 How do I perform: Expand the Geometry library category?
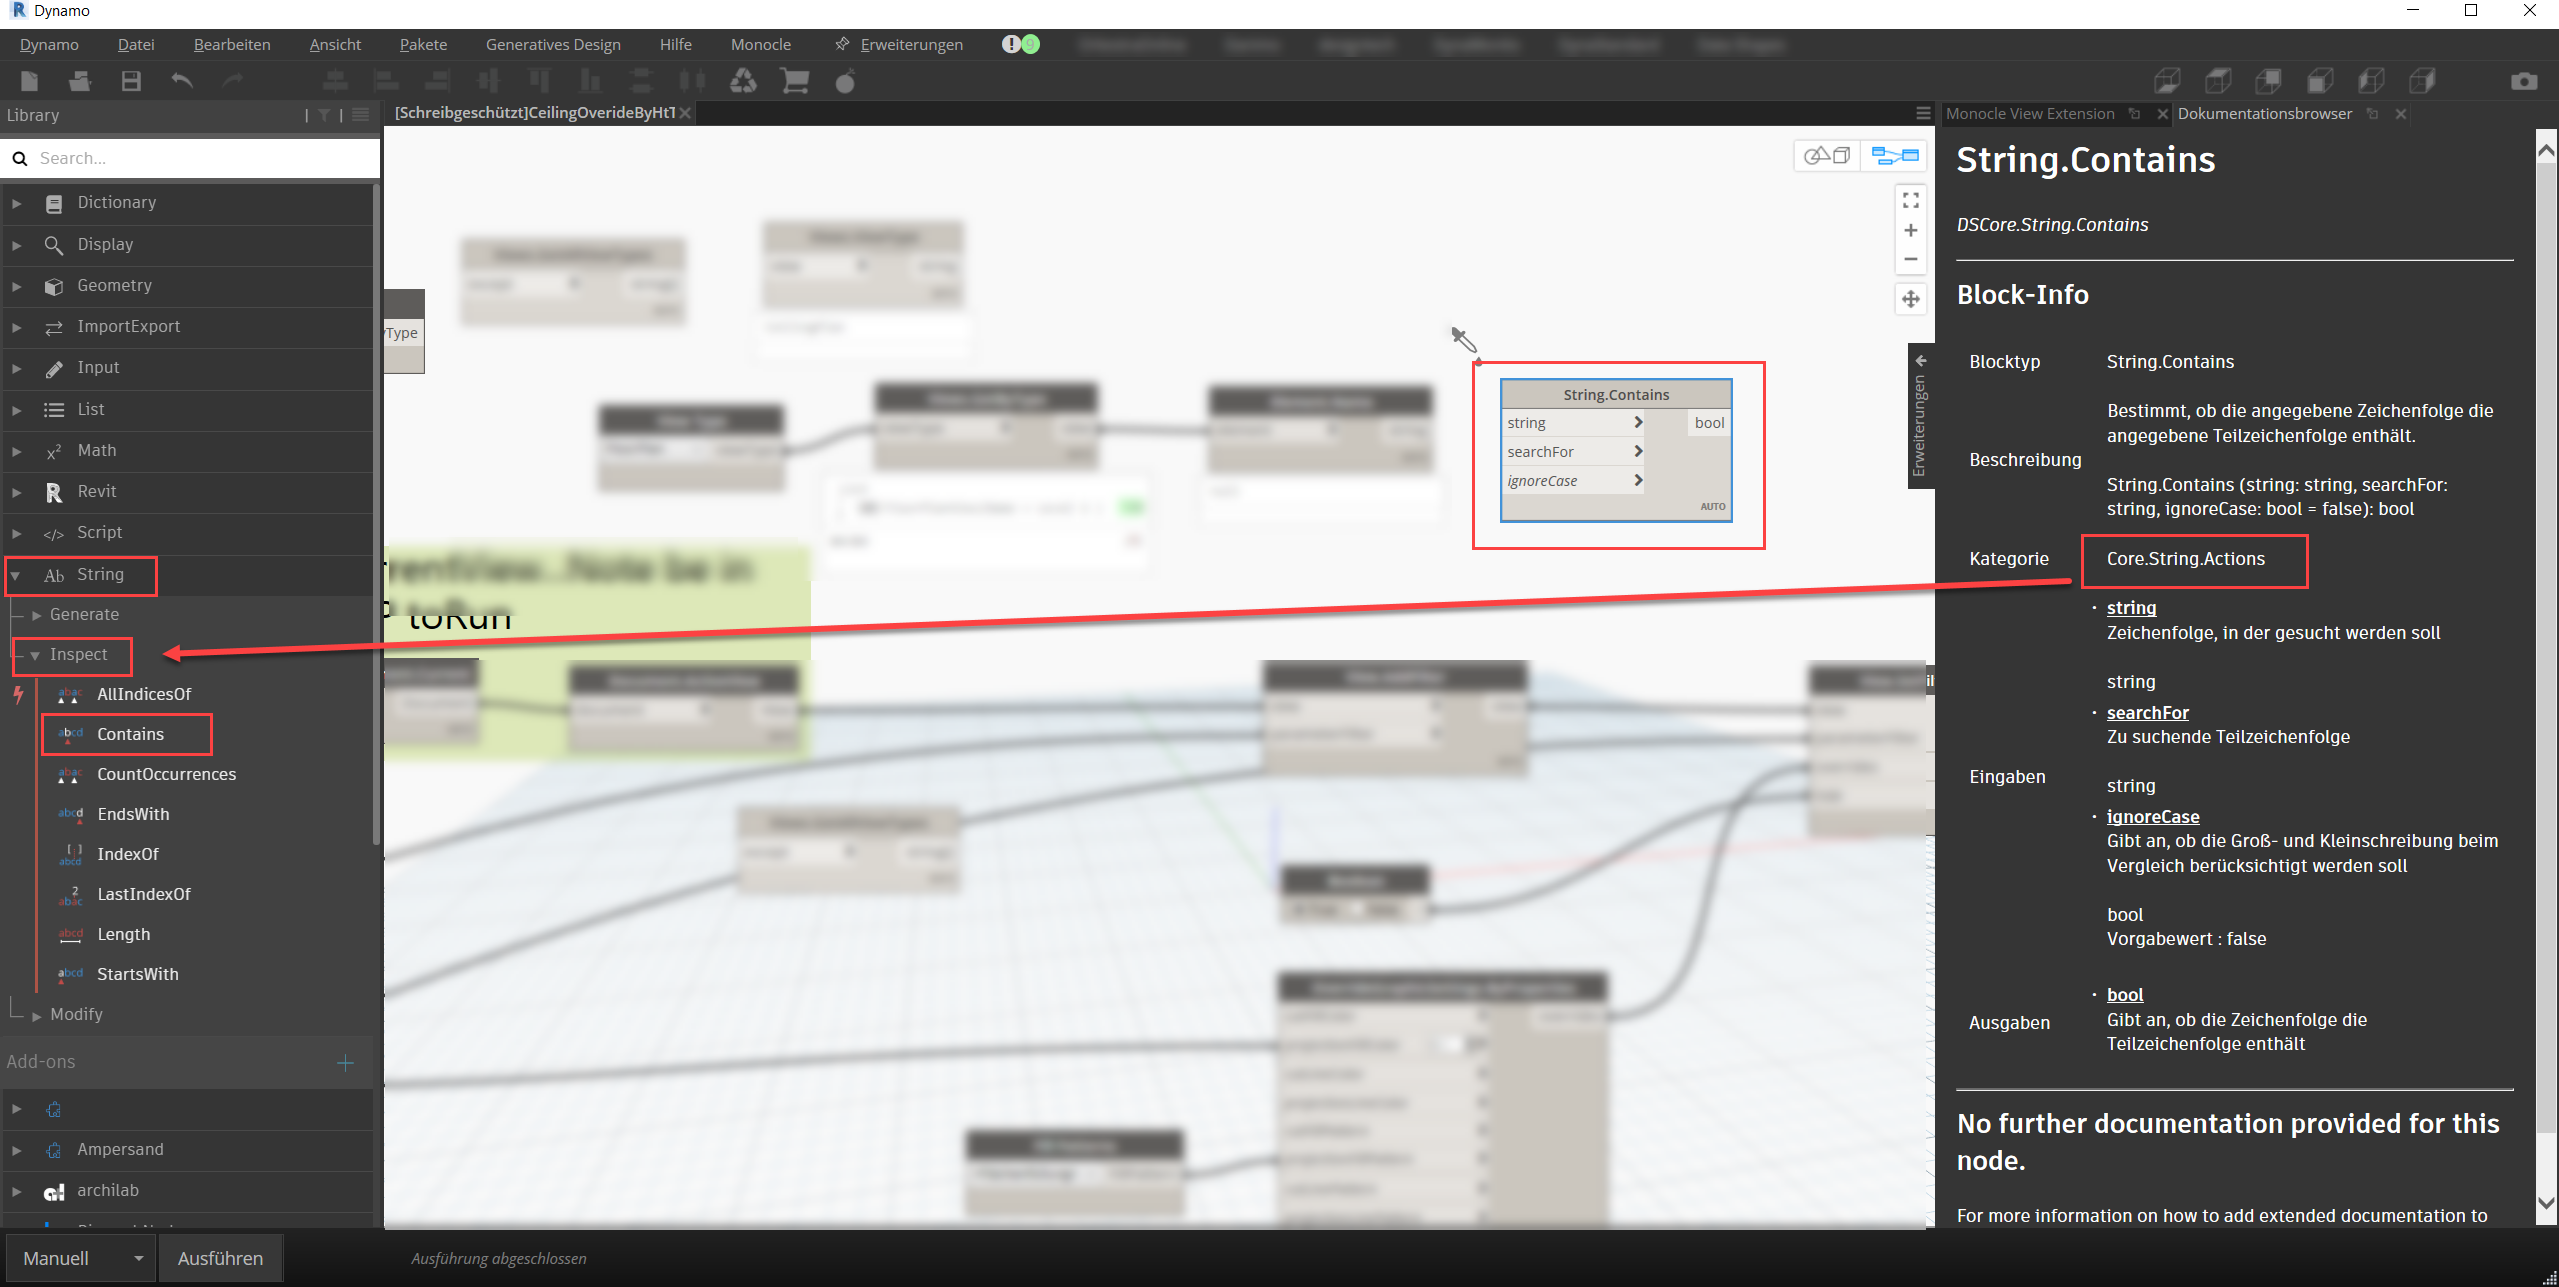16,286
